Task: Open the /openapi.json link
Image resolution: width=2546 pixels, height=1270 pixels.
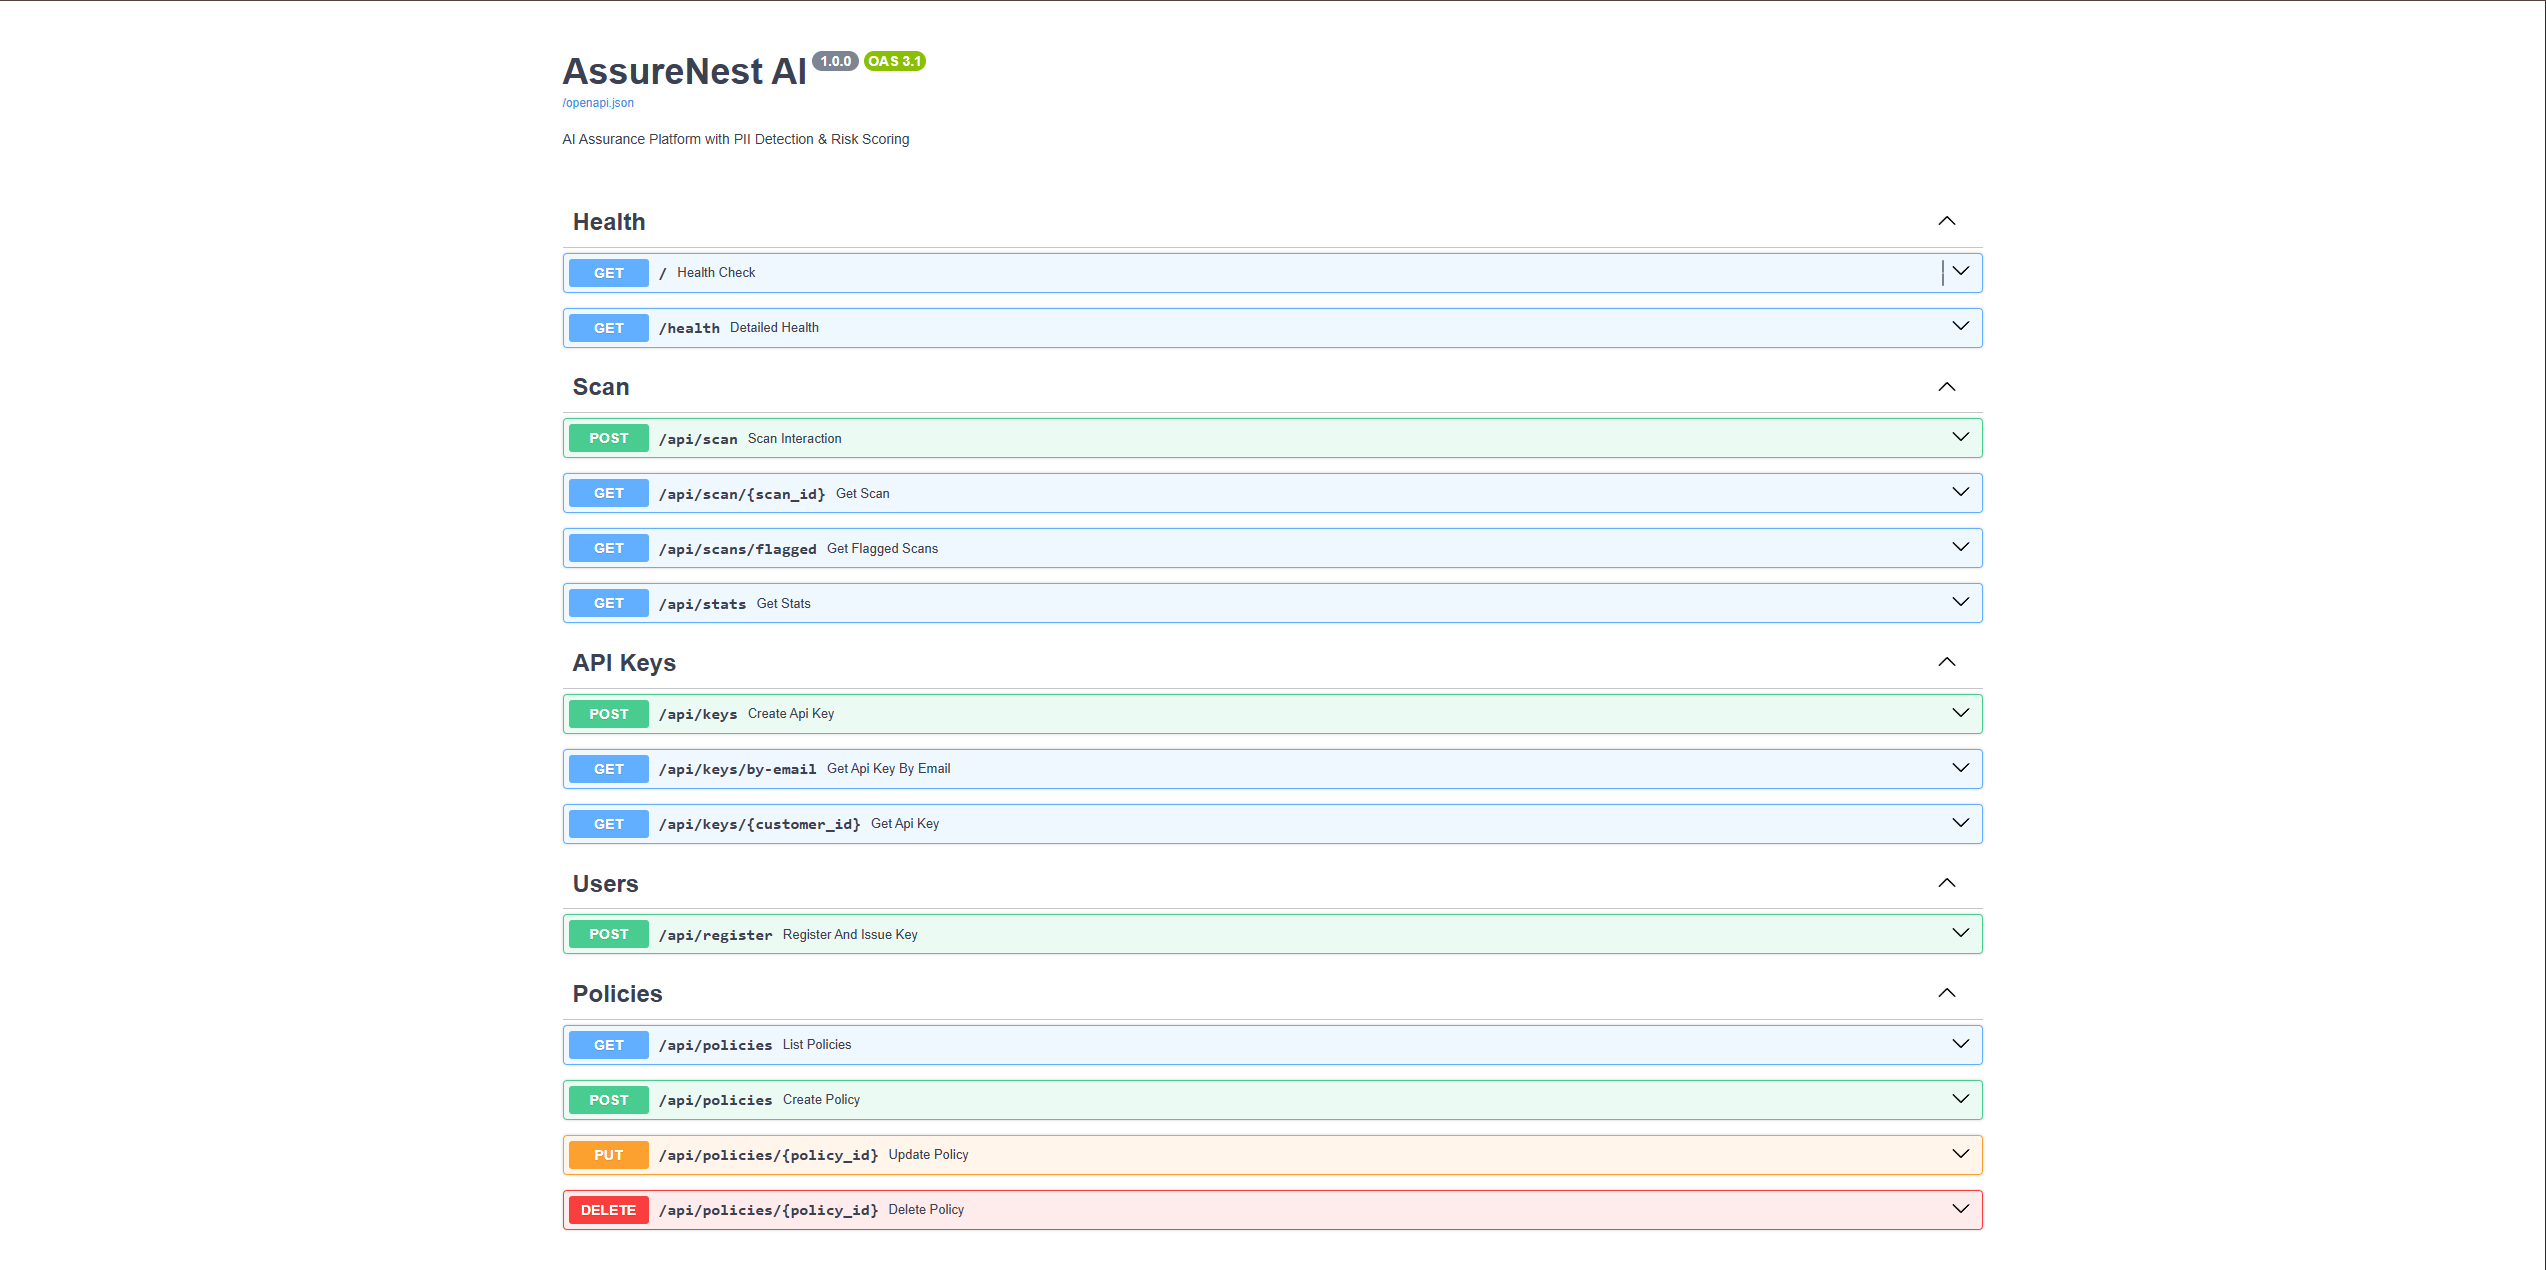Action: (x=598, y=103)
